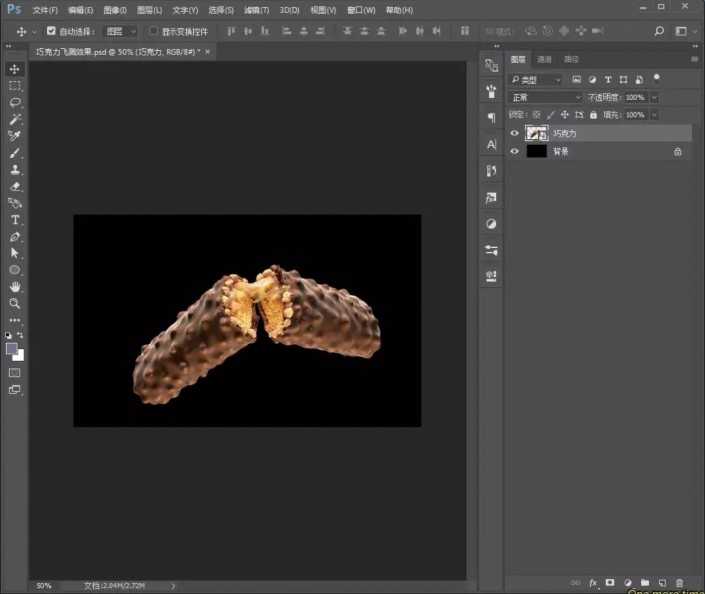
Task: Switch to the 通道 tab
Action: pyautogui.click(x=544, y=60)
